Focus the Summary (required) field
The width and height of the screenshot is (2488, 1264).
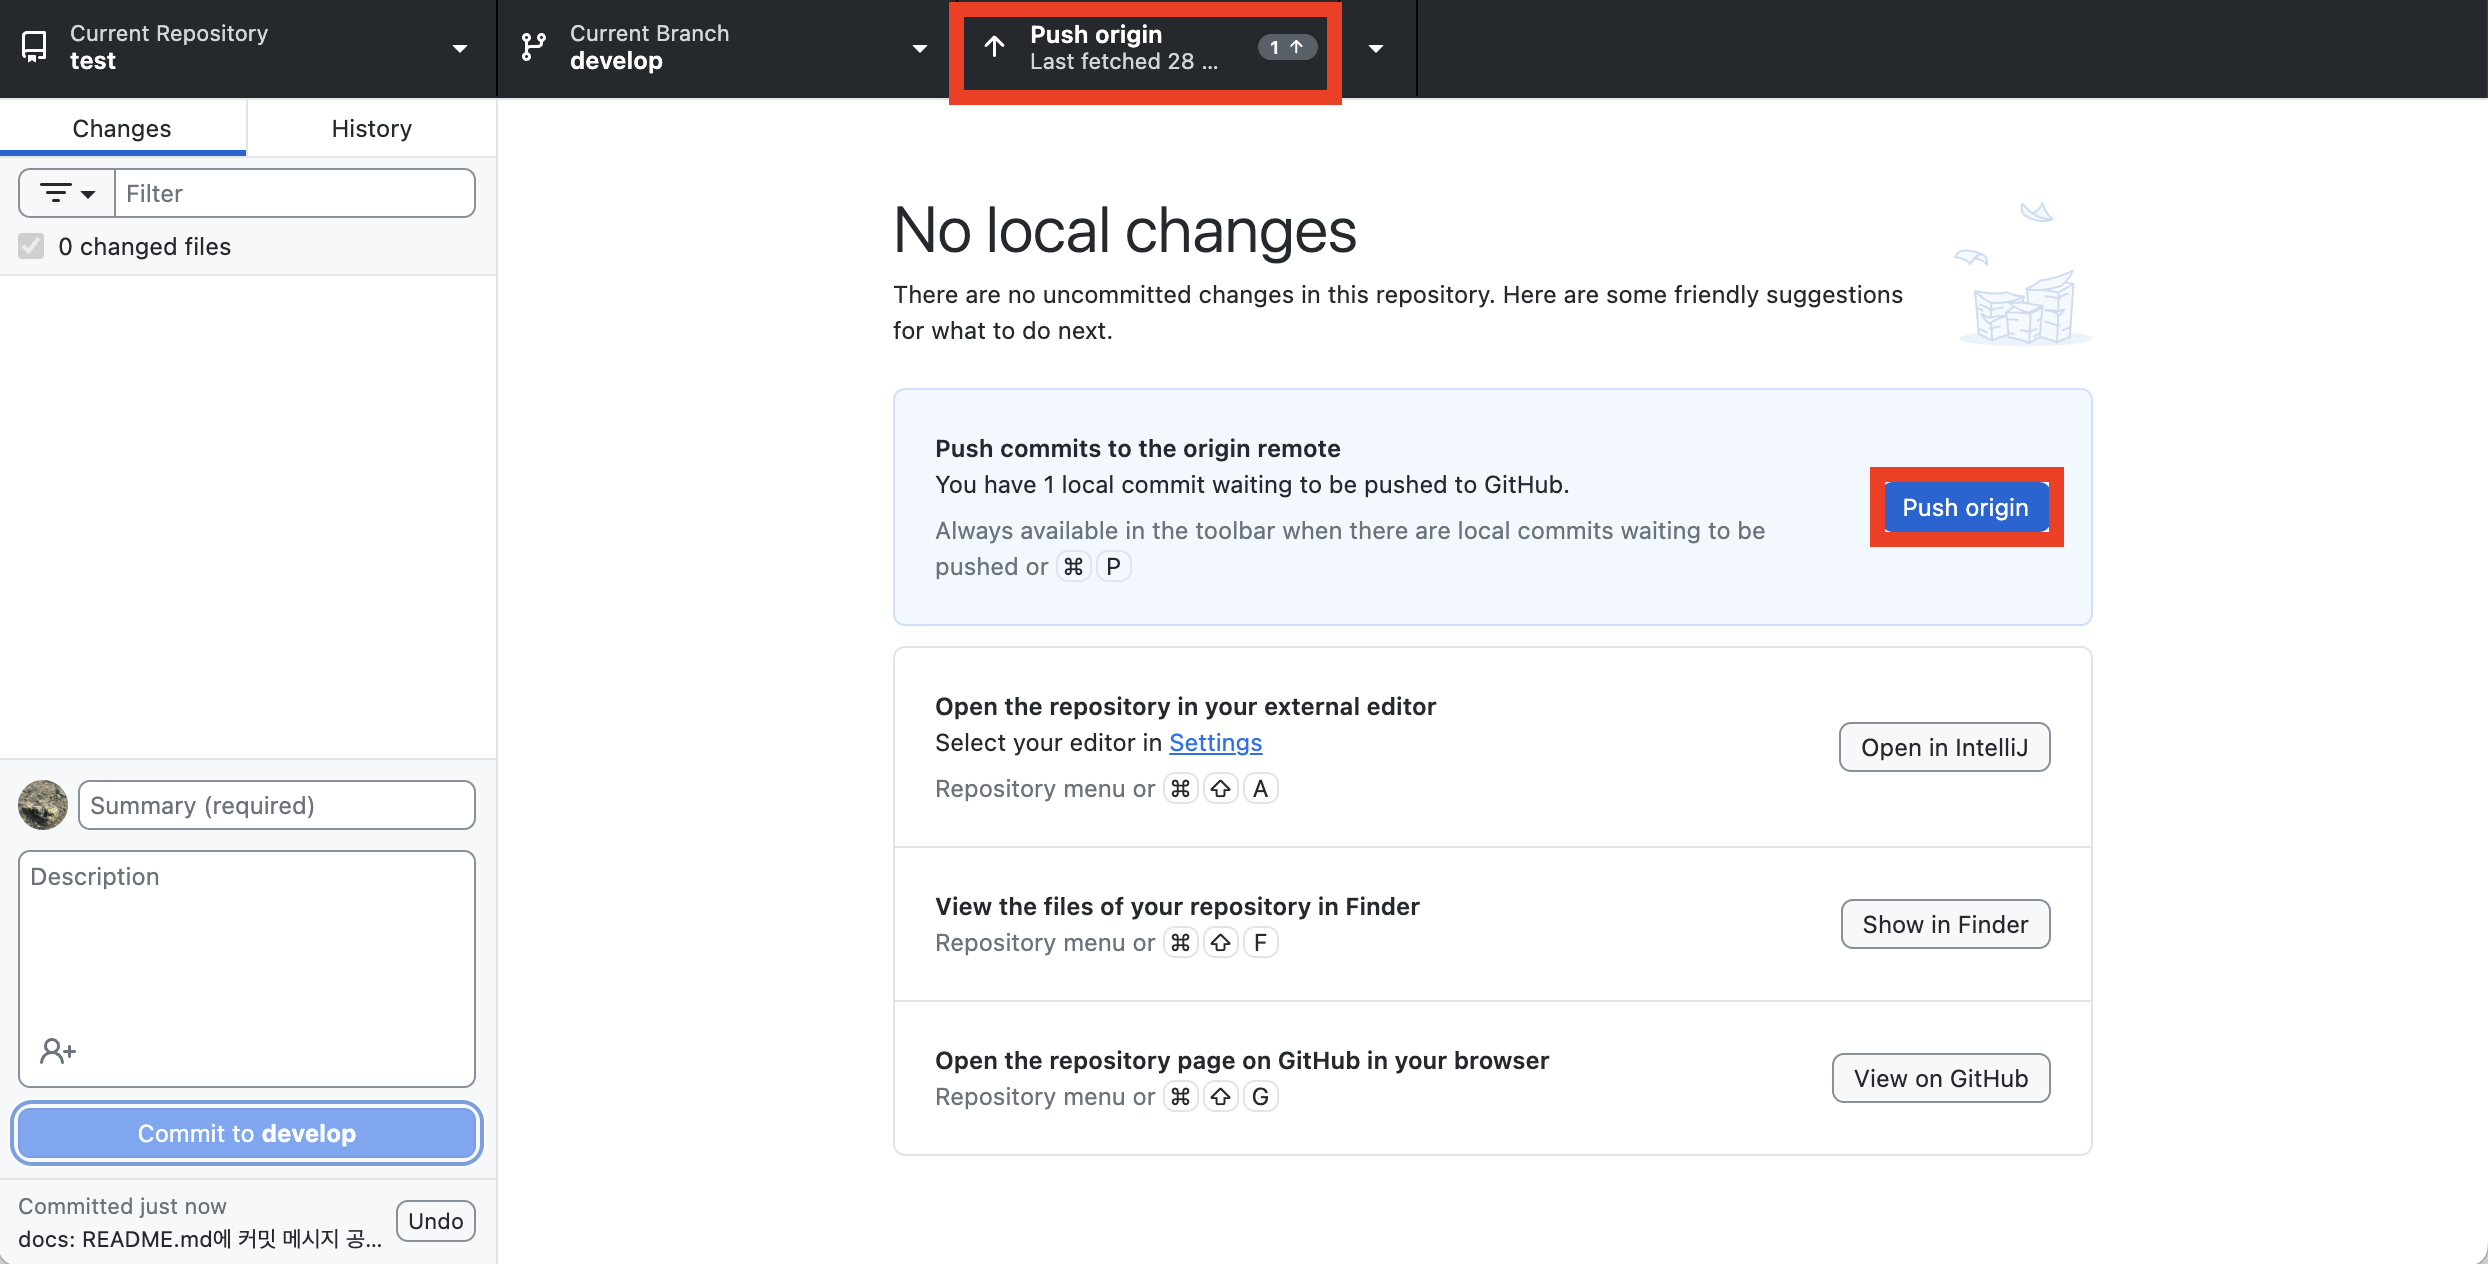coord(276,805)
